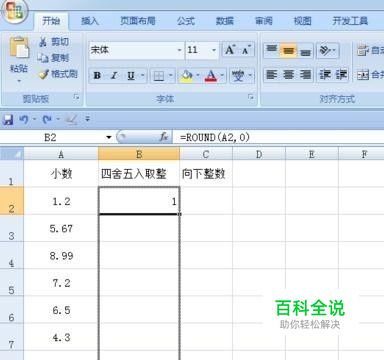Decrease font size with small A
The height and width of the screenshot is (360, 384).
246,50
